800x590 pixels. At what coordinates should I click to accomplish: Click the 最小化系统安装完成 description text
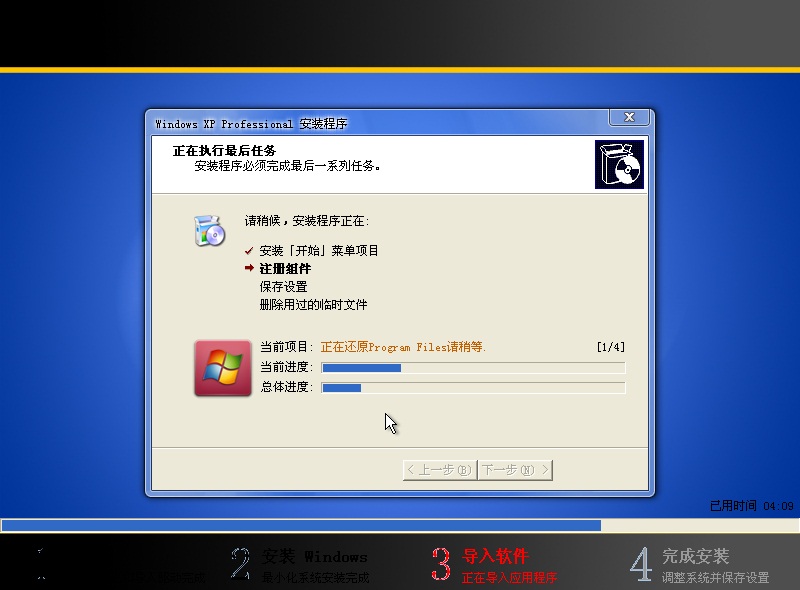[315, 578]
